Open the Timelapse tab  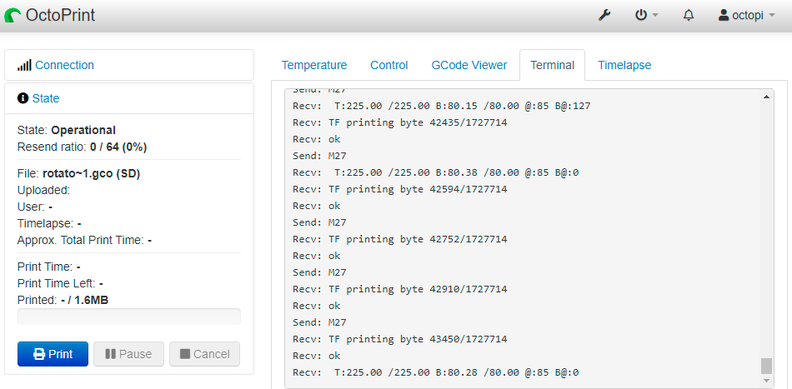point(624,65)
